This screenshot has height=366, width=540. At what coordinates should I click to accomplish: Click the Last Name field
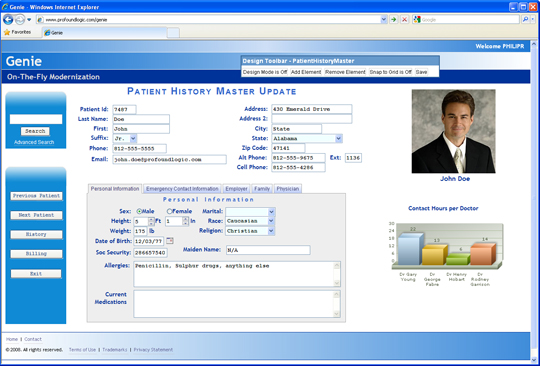[x=141, y=119]
